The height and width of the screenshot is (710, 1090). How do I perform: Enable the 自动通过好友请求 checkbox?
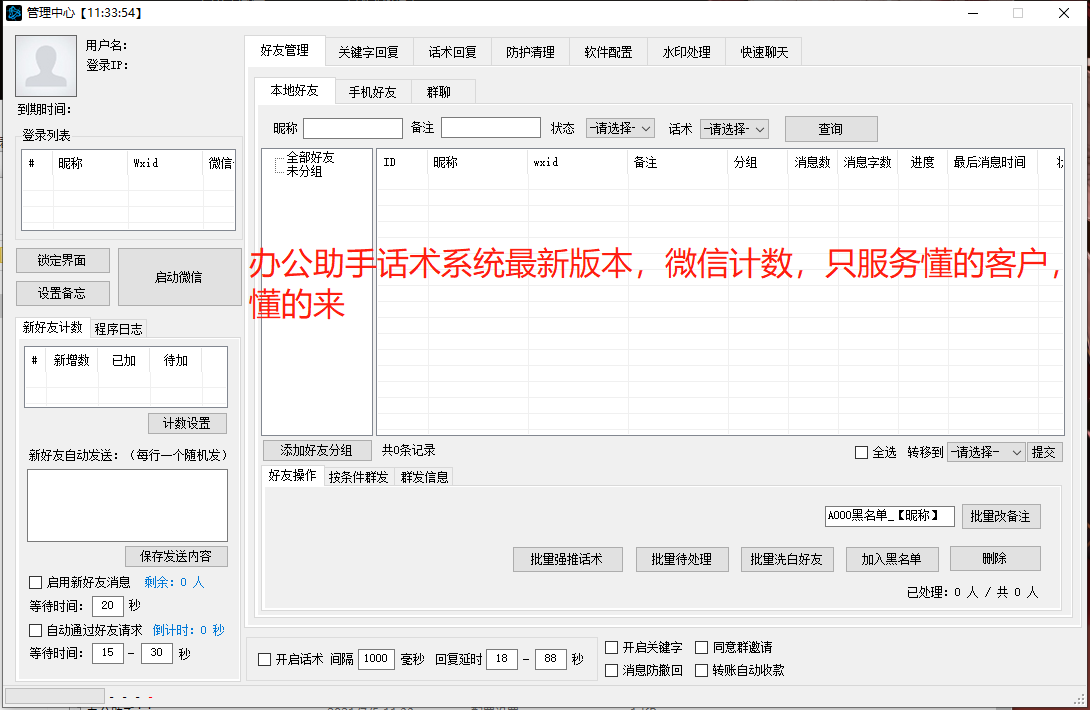(x=35, y=630)
